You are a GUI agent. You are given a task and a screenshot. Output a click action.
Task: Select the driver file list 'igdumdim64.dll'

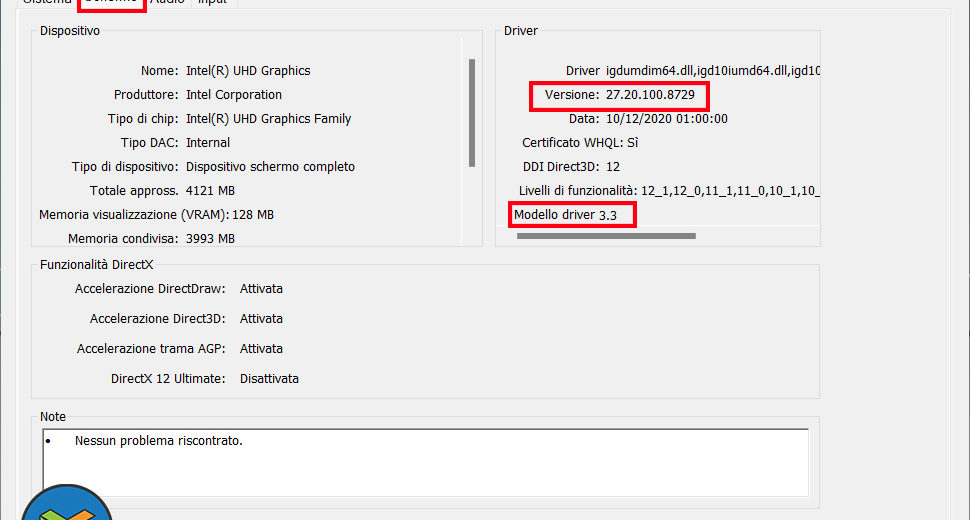click(x=713, y=70)
